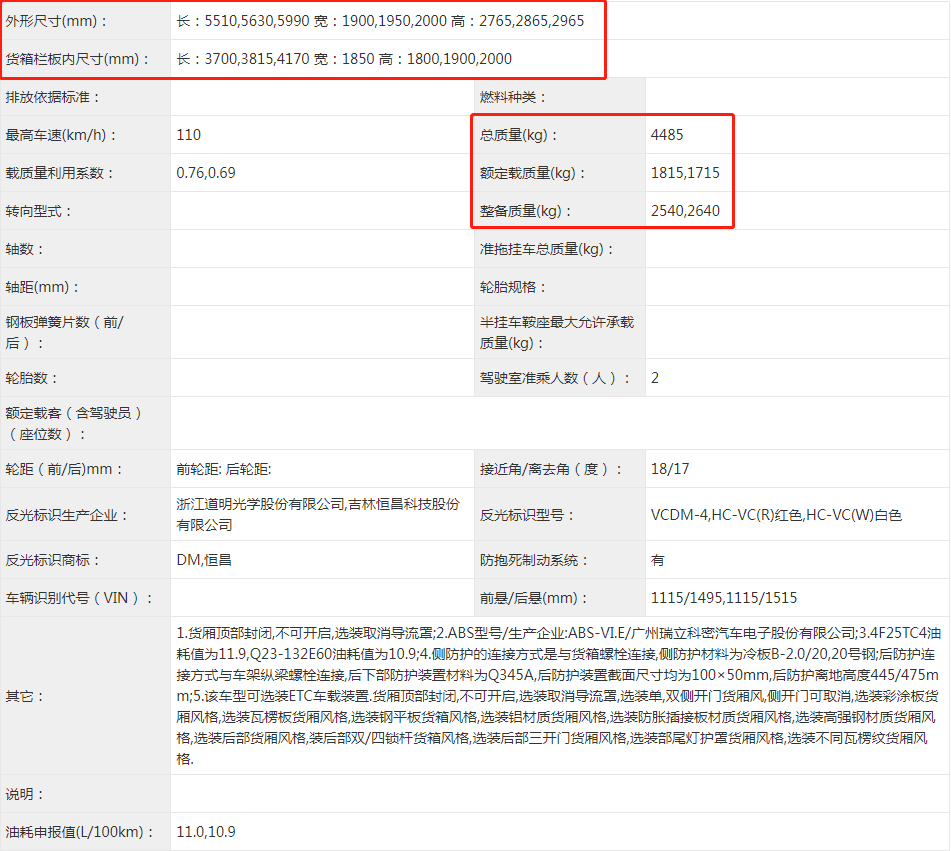
Task: Select the 反光标识商标 value DM,恒昌
Action: tap(204, 560)
